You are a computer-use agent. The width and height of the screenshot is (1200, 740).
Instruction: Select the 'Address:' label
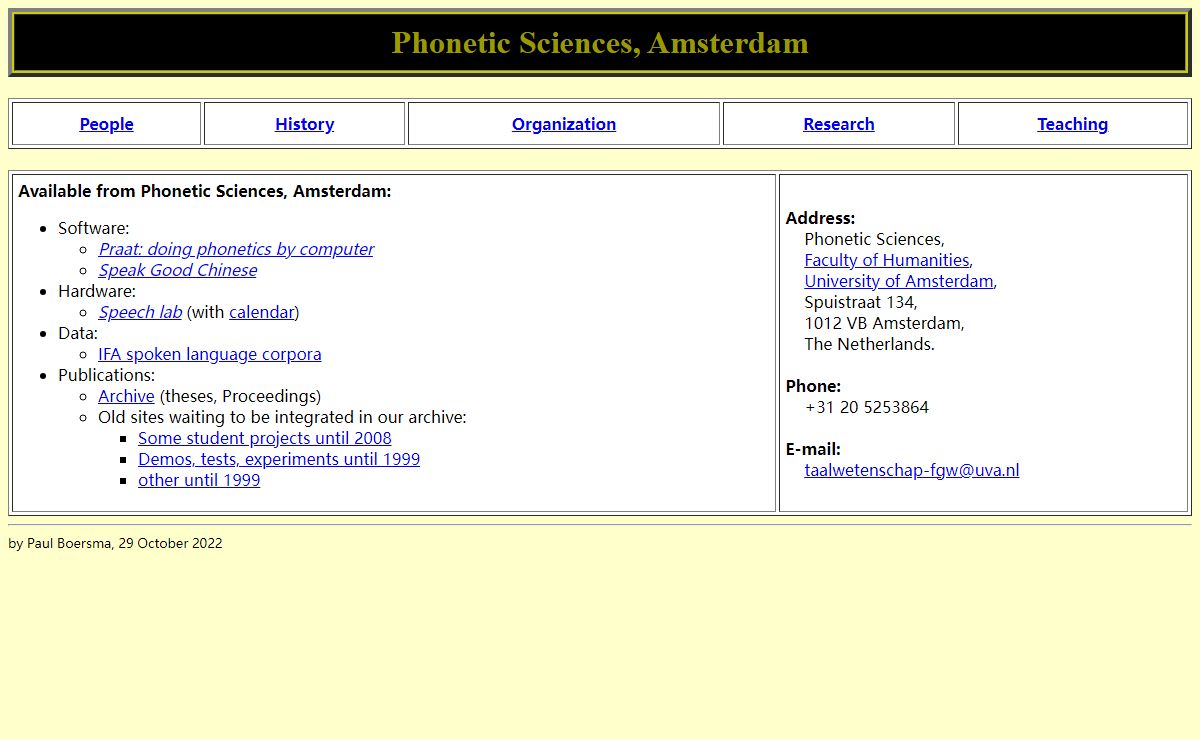coord(820,218)
